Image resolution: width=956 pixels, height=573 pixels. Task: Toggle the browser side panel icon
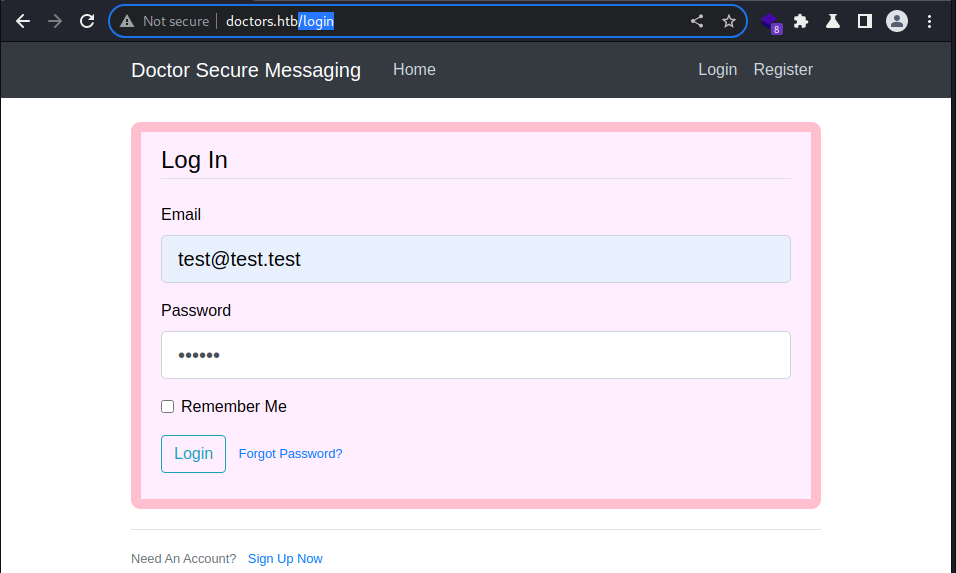tap(865, 21)
